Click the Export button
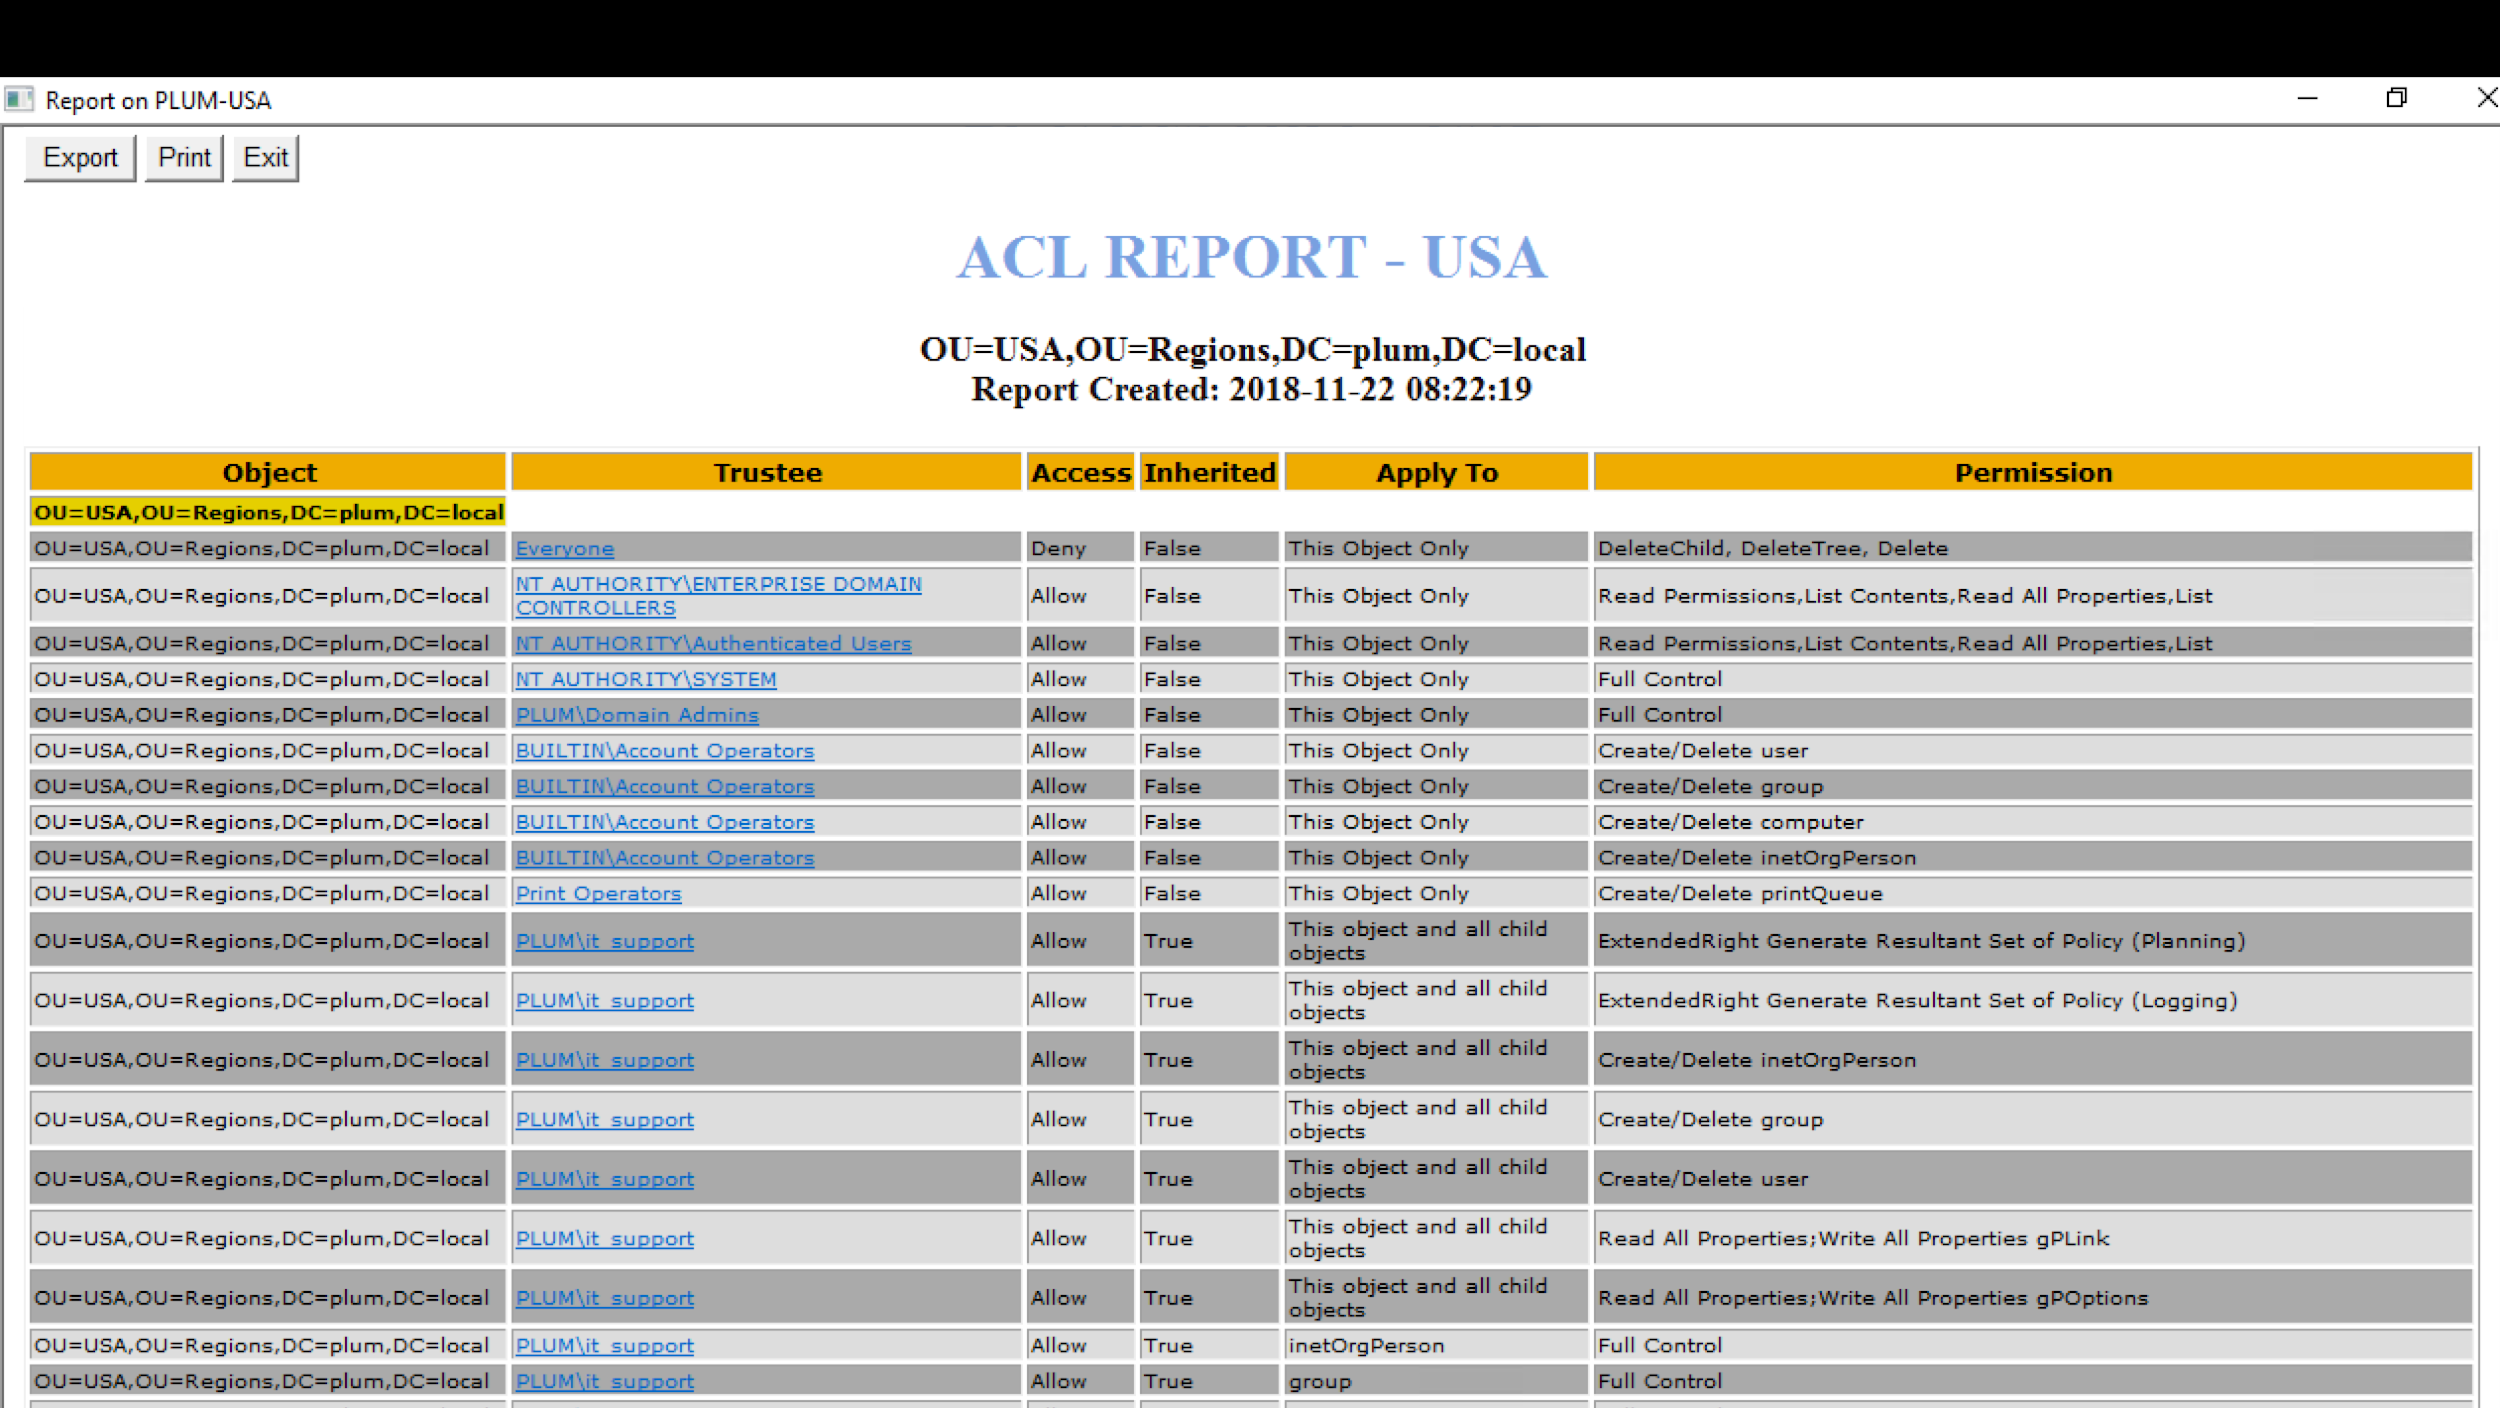Image resolution: width=2500 pixels, height=1408 pixels. (x=78, y=157)
